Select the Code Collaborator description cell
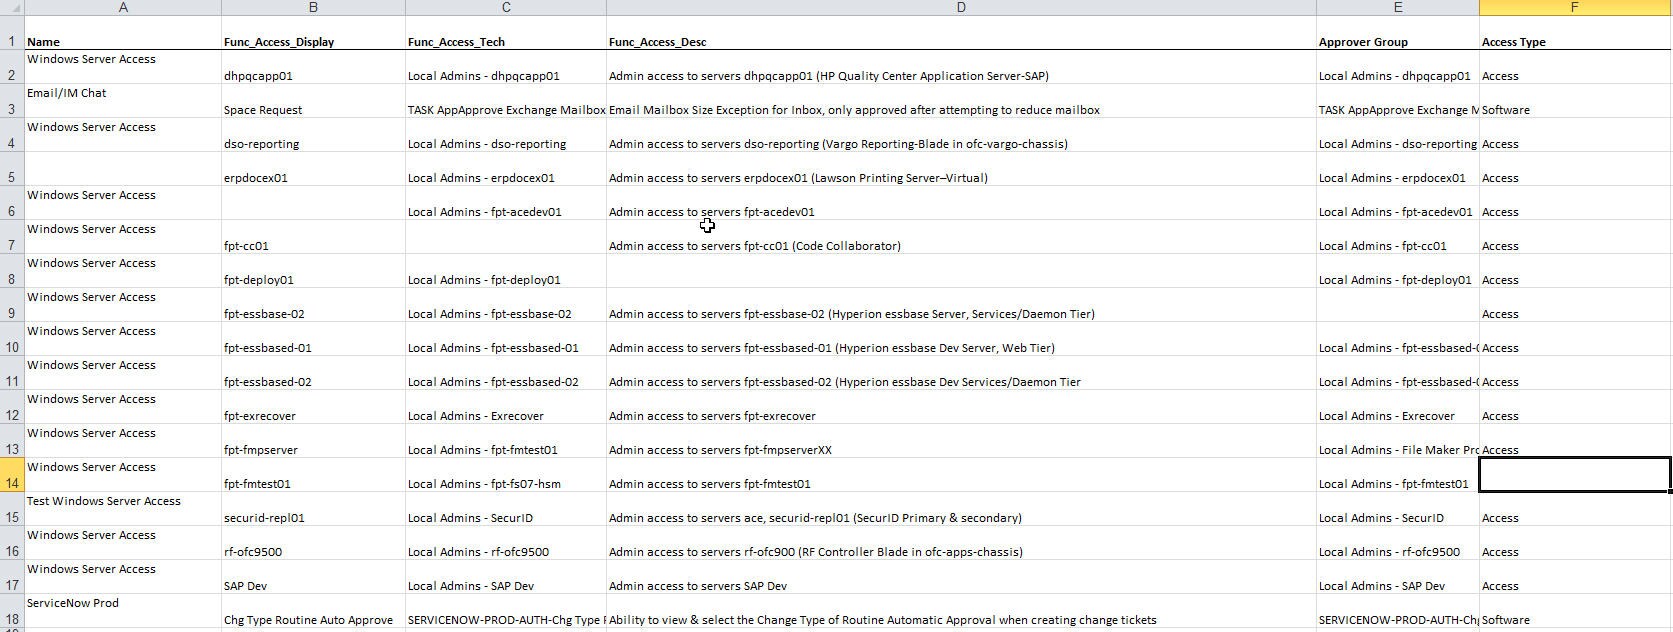 point(961,237)
